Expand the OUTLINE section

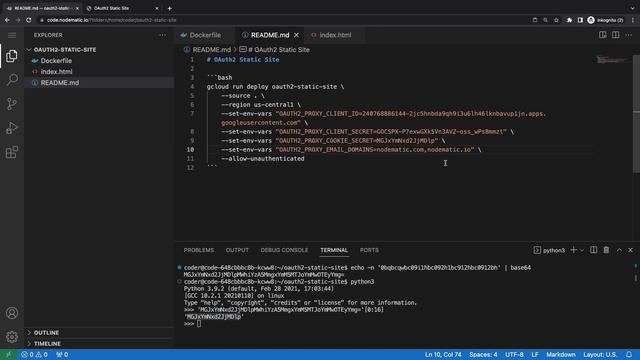pyautogui.click(x=99, y=333)
